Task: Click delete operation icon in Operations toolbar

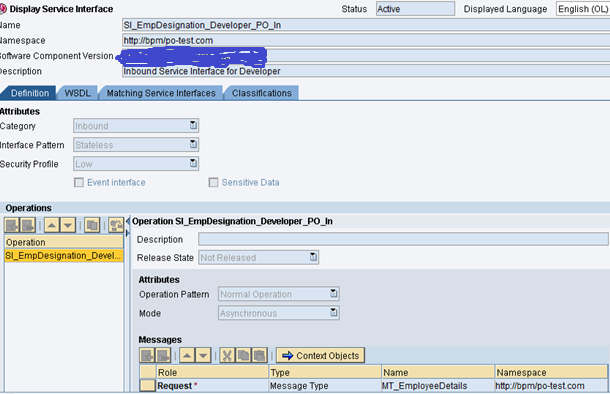Action: [28, 225]
